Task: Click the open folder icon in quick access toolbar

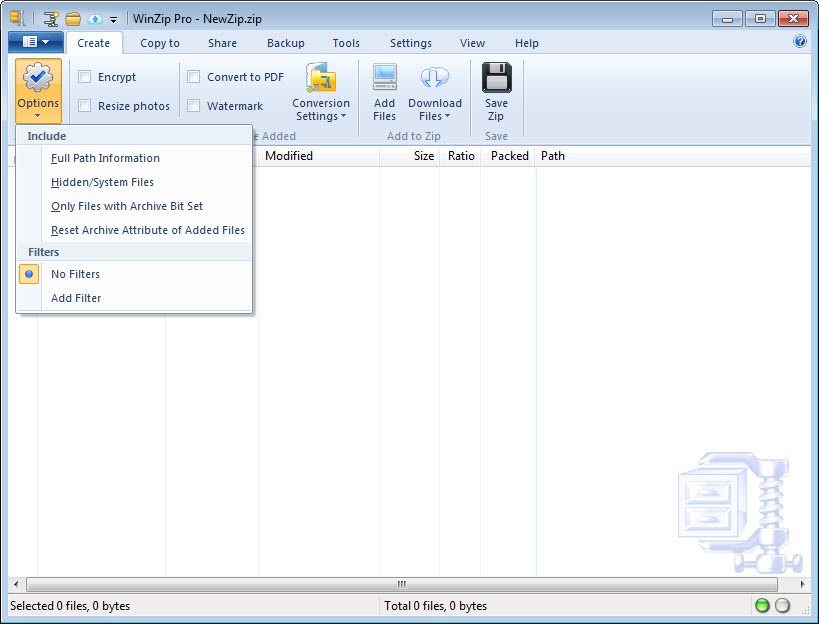Action: [73, 19]
